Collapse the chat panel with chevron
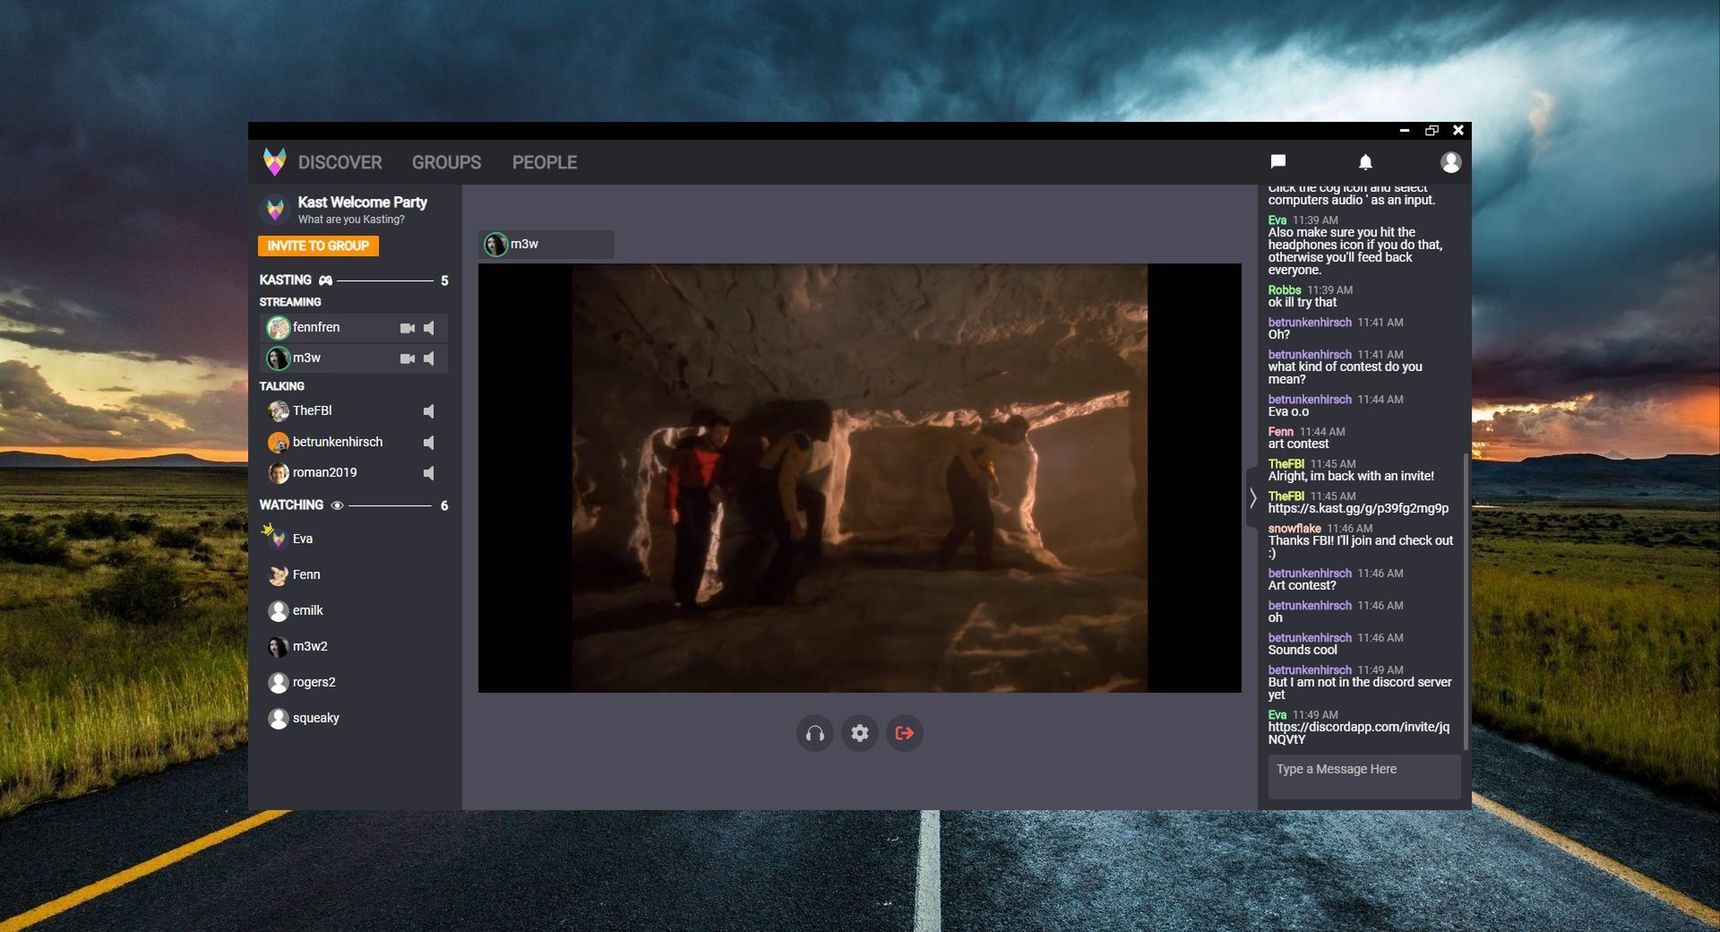Image resolution: width=1720 pixels, height=932 pixels. pyautogui.click(x=1252, y=497)
